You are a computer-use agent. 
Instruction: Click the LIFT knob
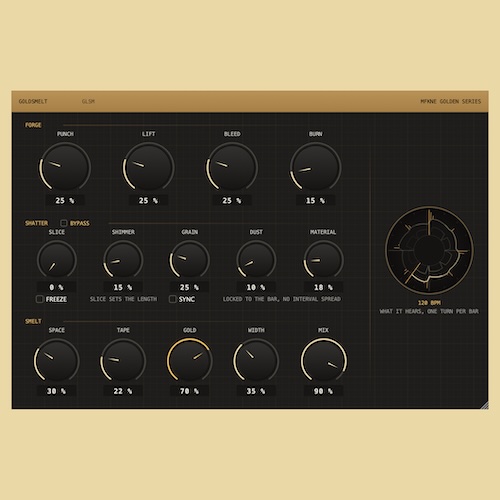click(148, 167)
